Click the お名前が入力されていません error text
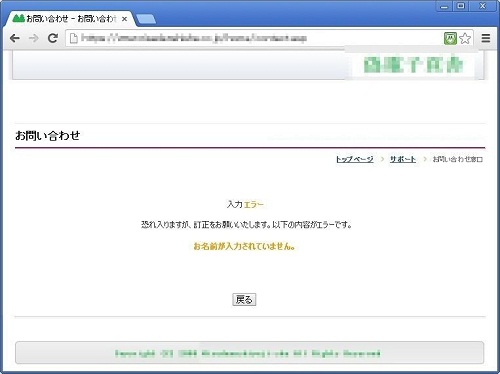 tap(244, 246)
